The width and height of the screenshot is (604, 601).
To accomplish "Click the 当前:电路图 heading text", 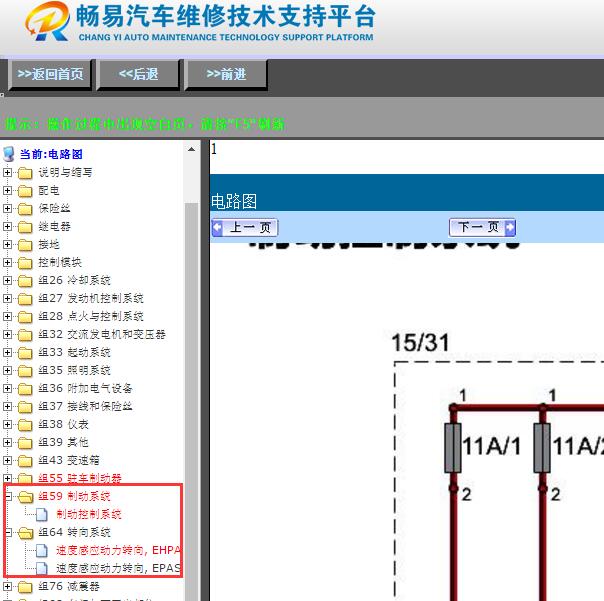I will point(51,154).
